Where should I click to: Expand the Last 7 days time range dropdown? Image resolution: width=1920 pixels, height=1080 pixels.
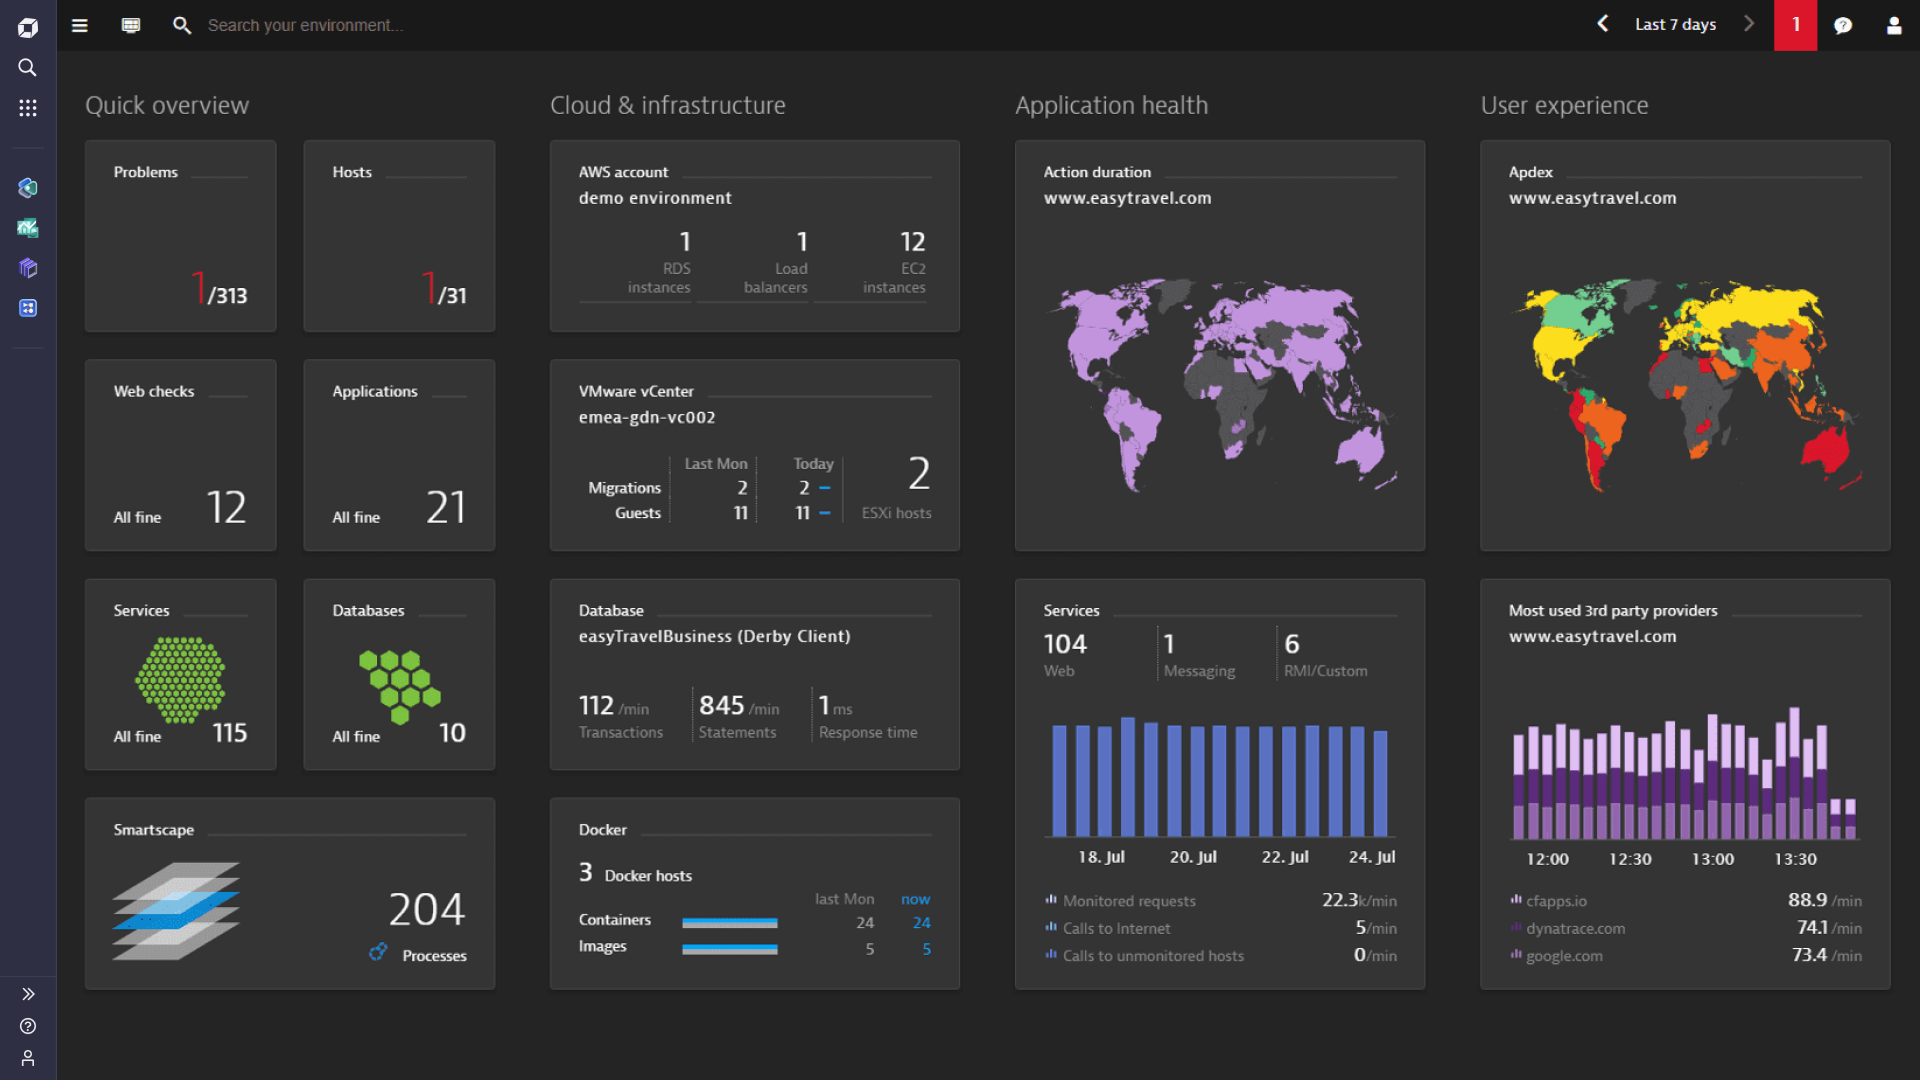coord(1676,25)
